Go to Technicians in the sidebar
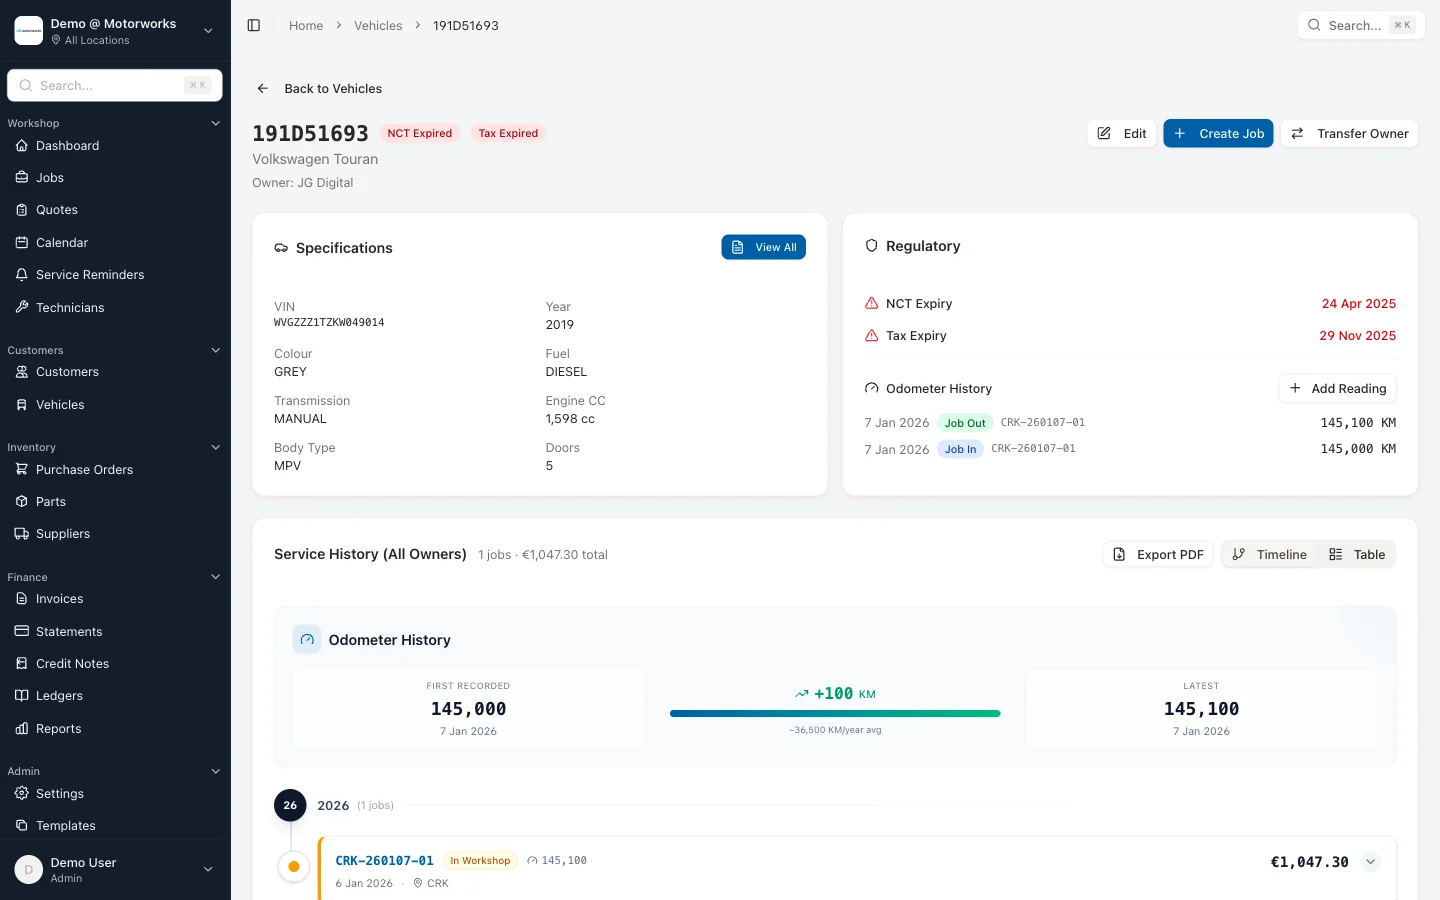 (69, 308)
